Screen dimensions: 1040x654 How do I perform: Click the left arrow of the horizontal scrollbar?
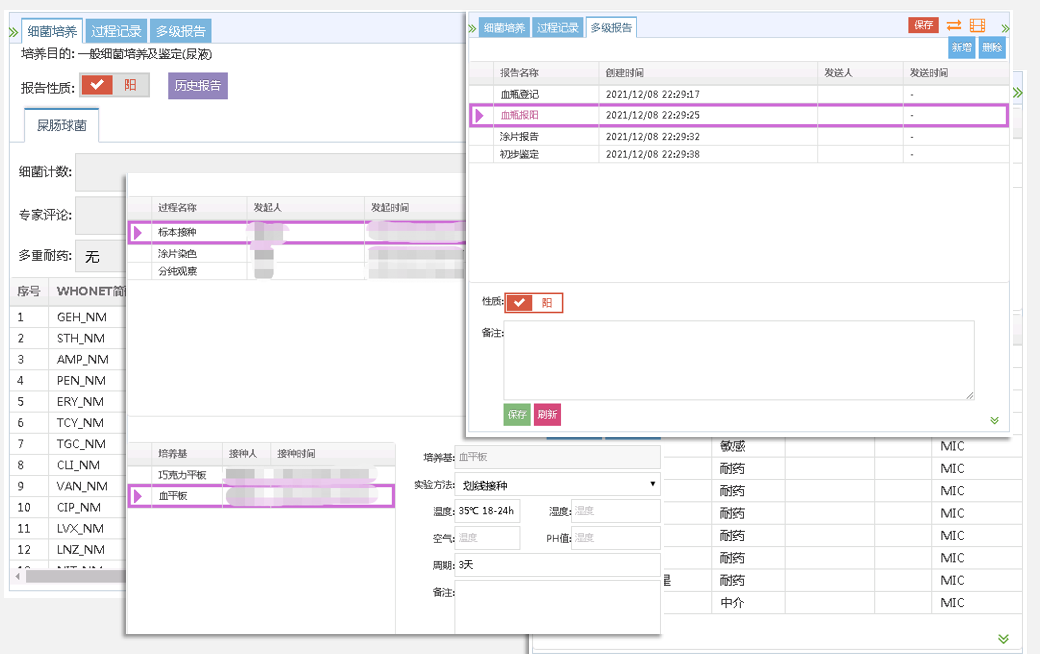coord(17,576)
